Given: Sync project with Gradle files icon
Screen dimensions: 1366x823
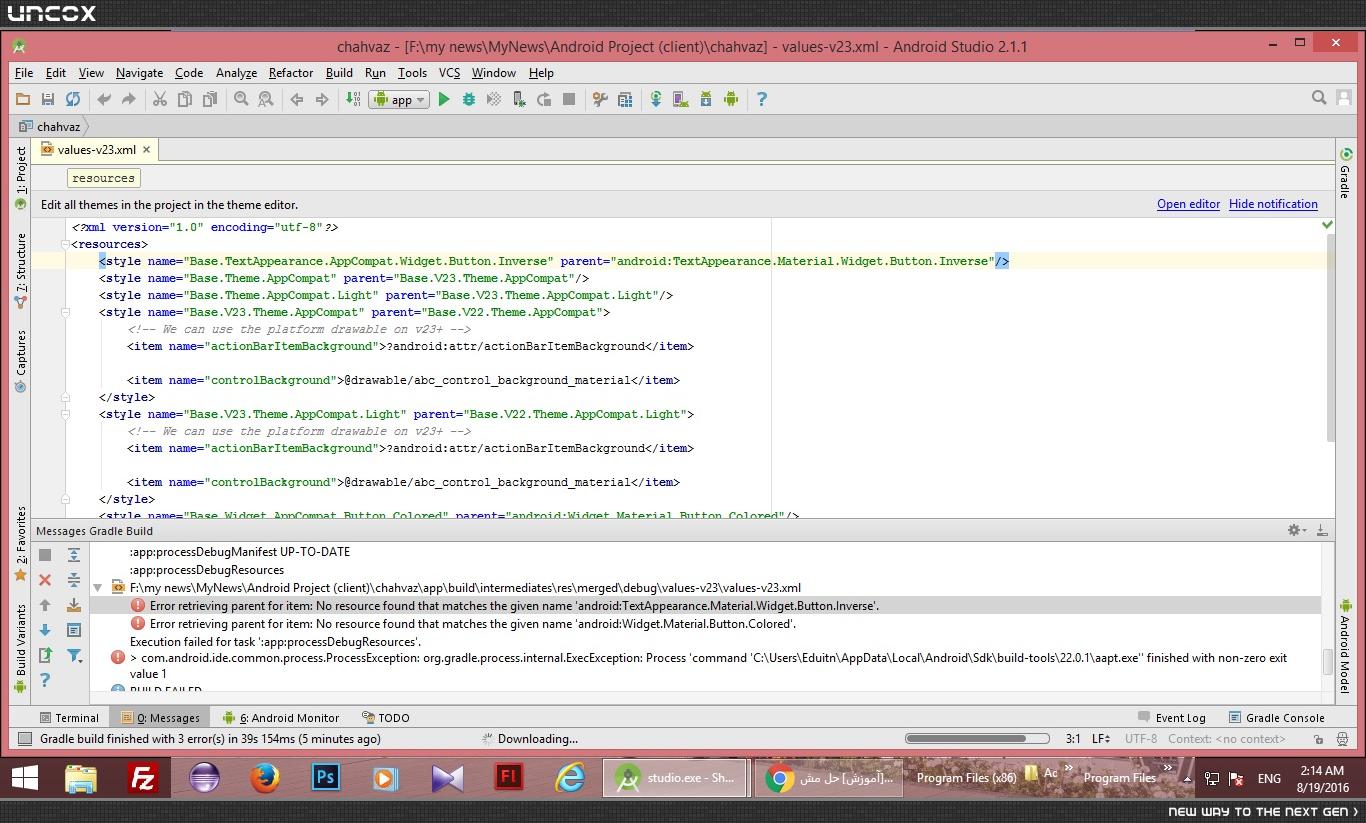Looking at the screenshot, I should coord(656,99).
